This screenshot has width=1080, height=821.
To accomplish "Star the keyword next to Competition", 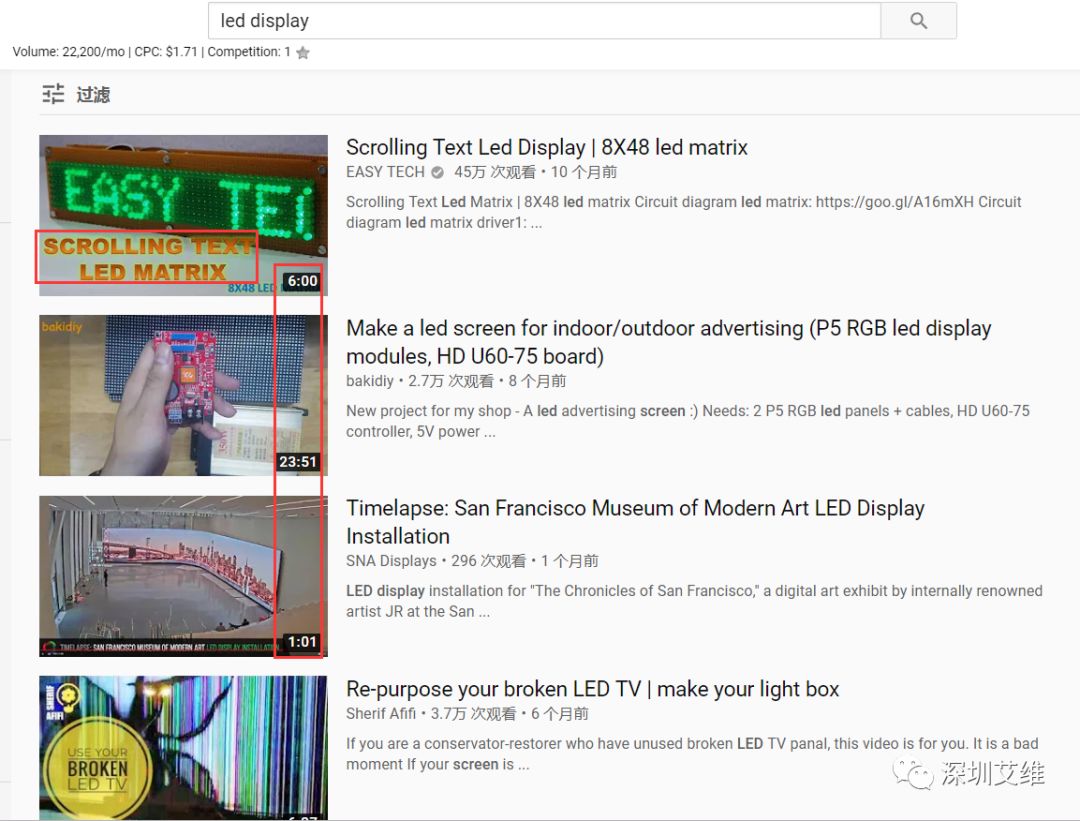I will (302, 52).
